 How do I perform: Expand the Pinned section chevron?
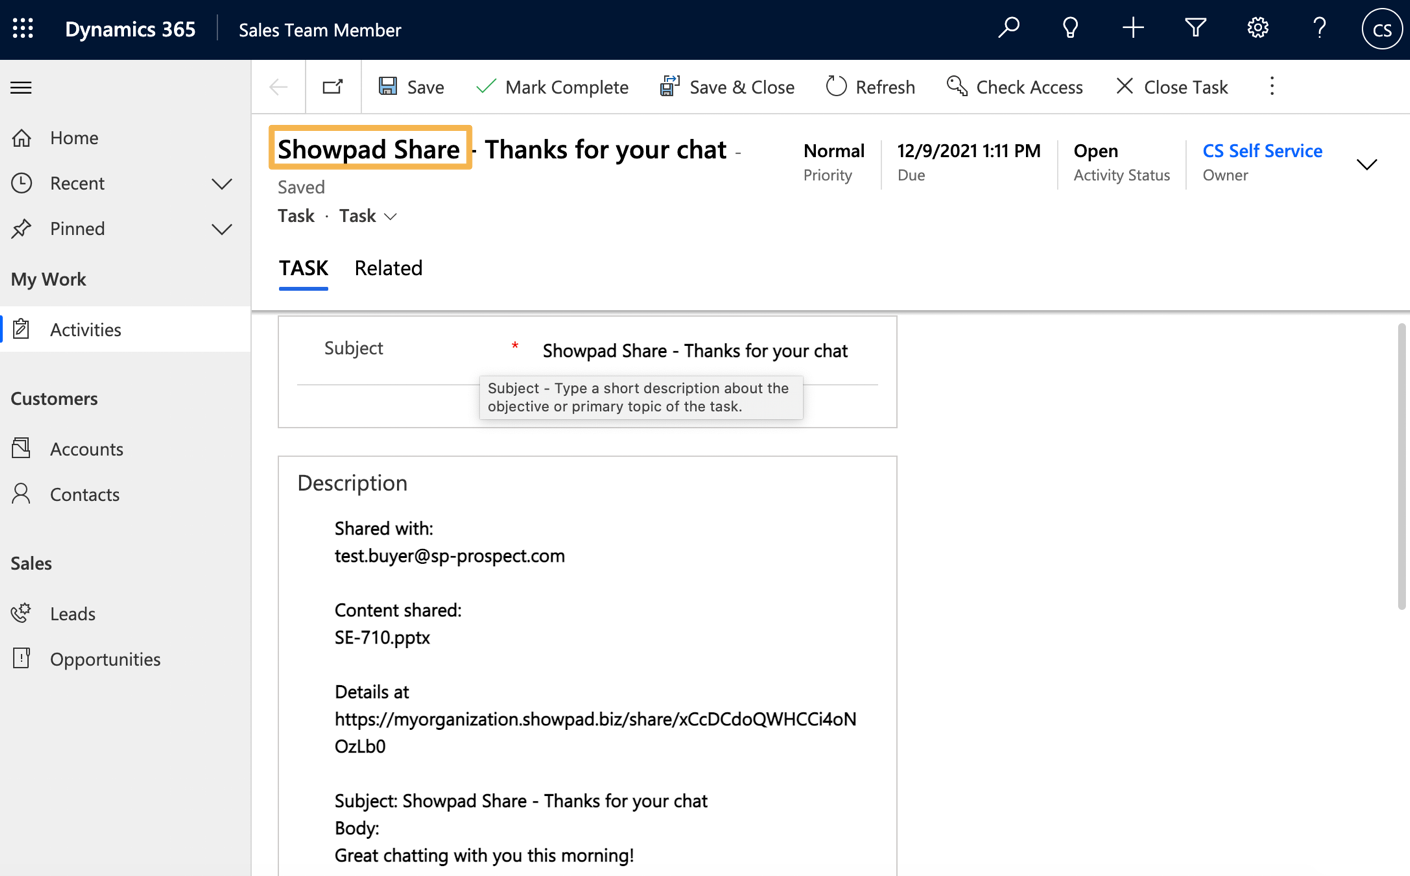click(x=221, y=229)
